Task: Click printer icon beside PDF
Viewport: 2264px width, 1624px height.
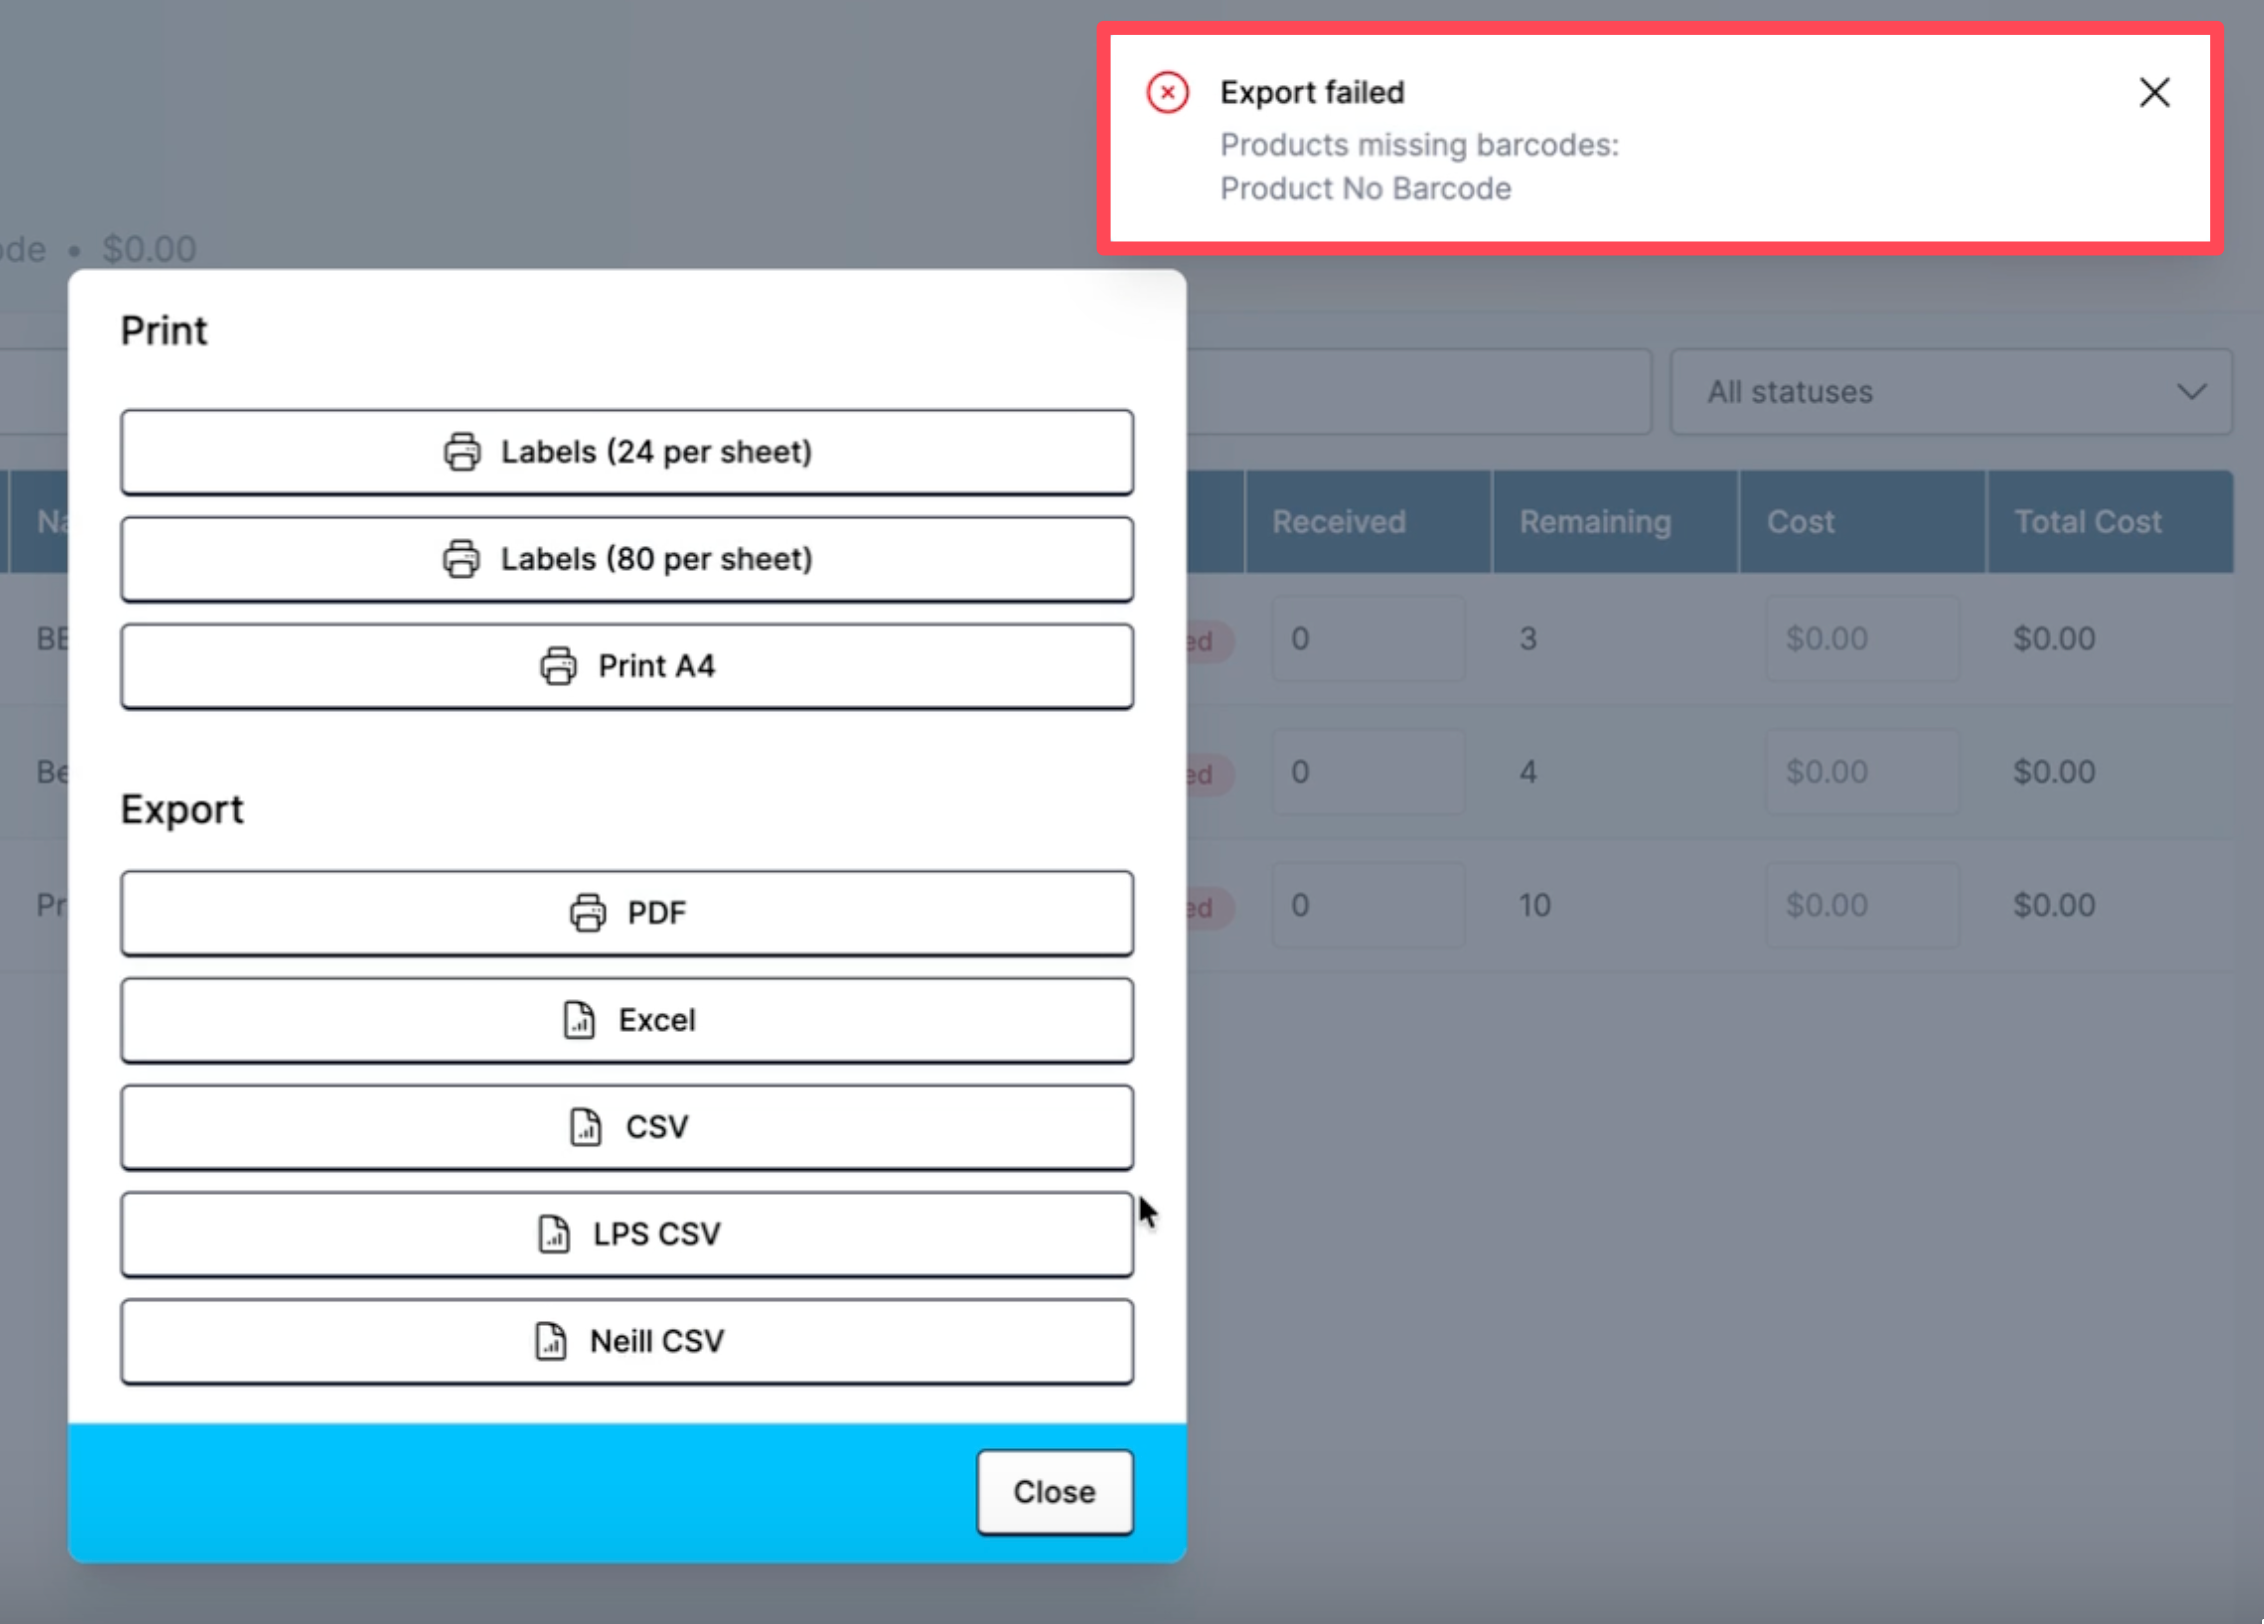Action: click(x=587, y=913)
